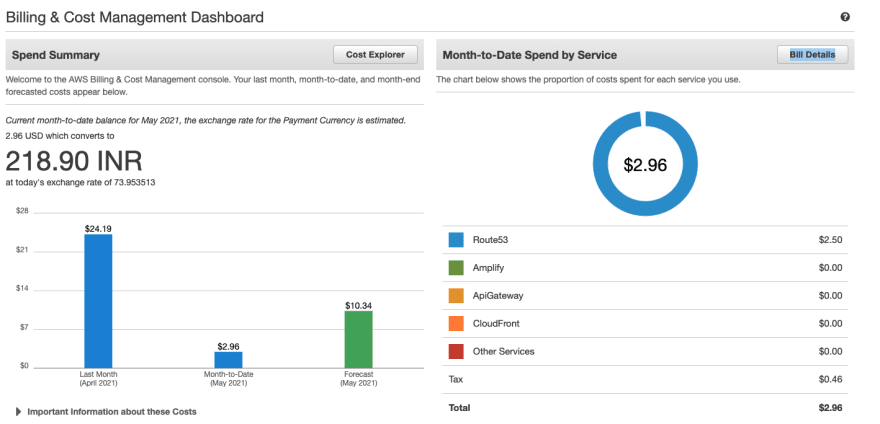Click the Spend Summary heading
Image resolution: width=880 pixels, height=424 pixels.
(x=56, y=55)
